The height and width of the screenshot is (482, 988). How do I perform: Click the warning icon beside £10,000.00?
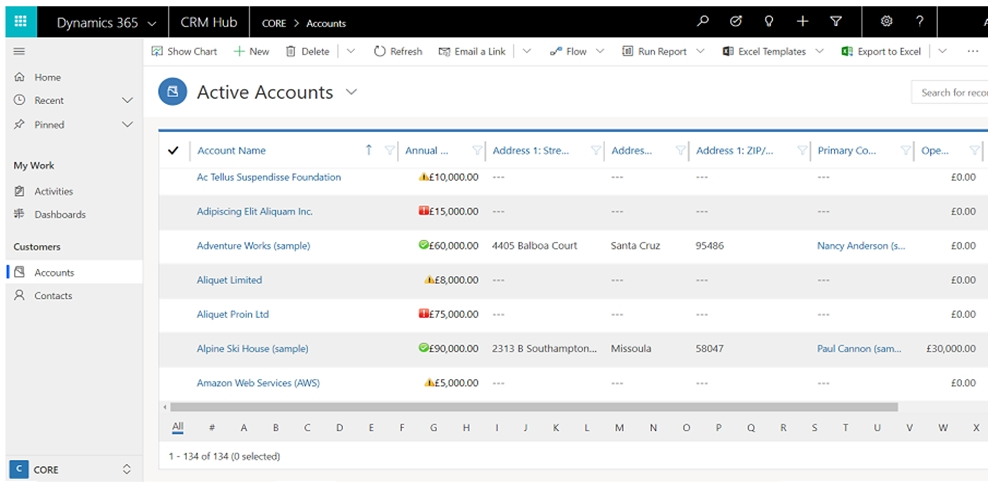(423, 177)
